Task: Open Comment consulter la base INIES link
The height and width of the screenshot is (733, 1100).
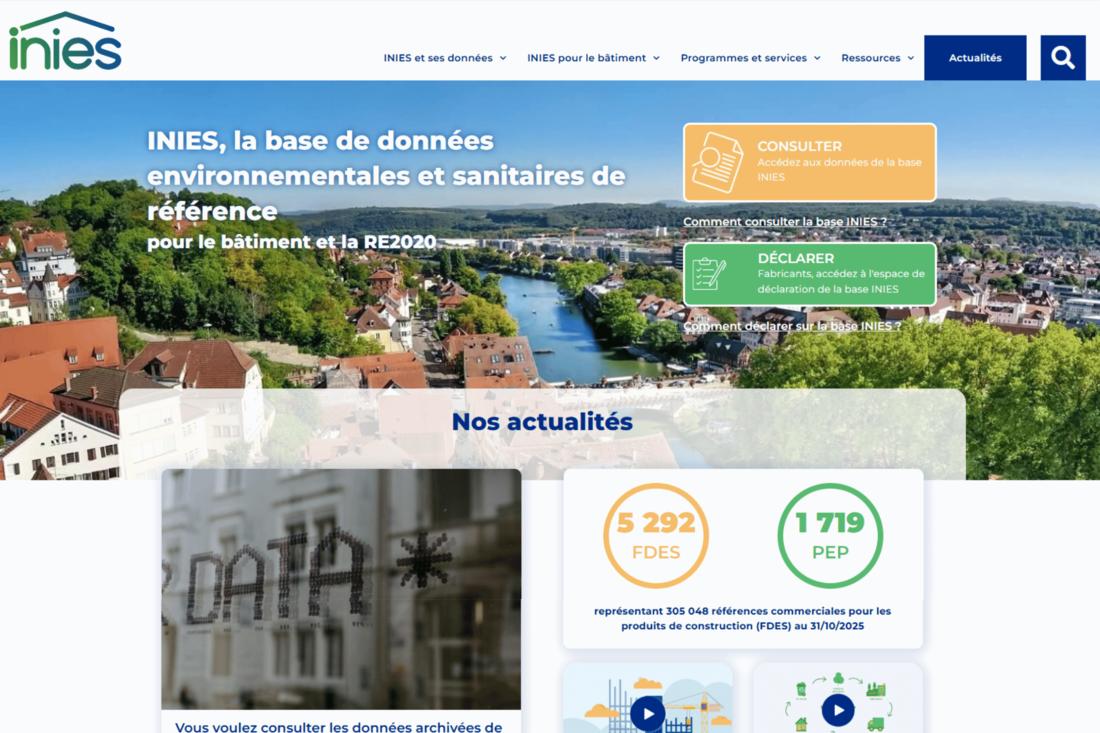Action: point(785,222)
